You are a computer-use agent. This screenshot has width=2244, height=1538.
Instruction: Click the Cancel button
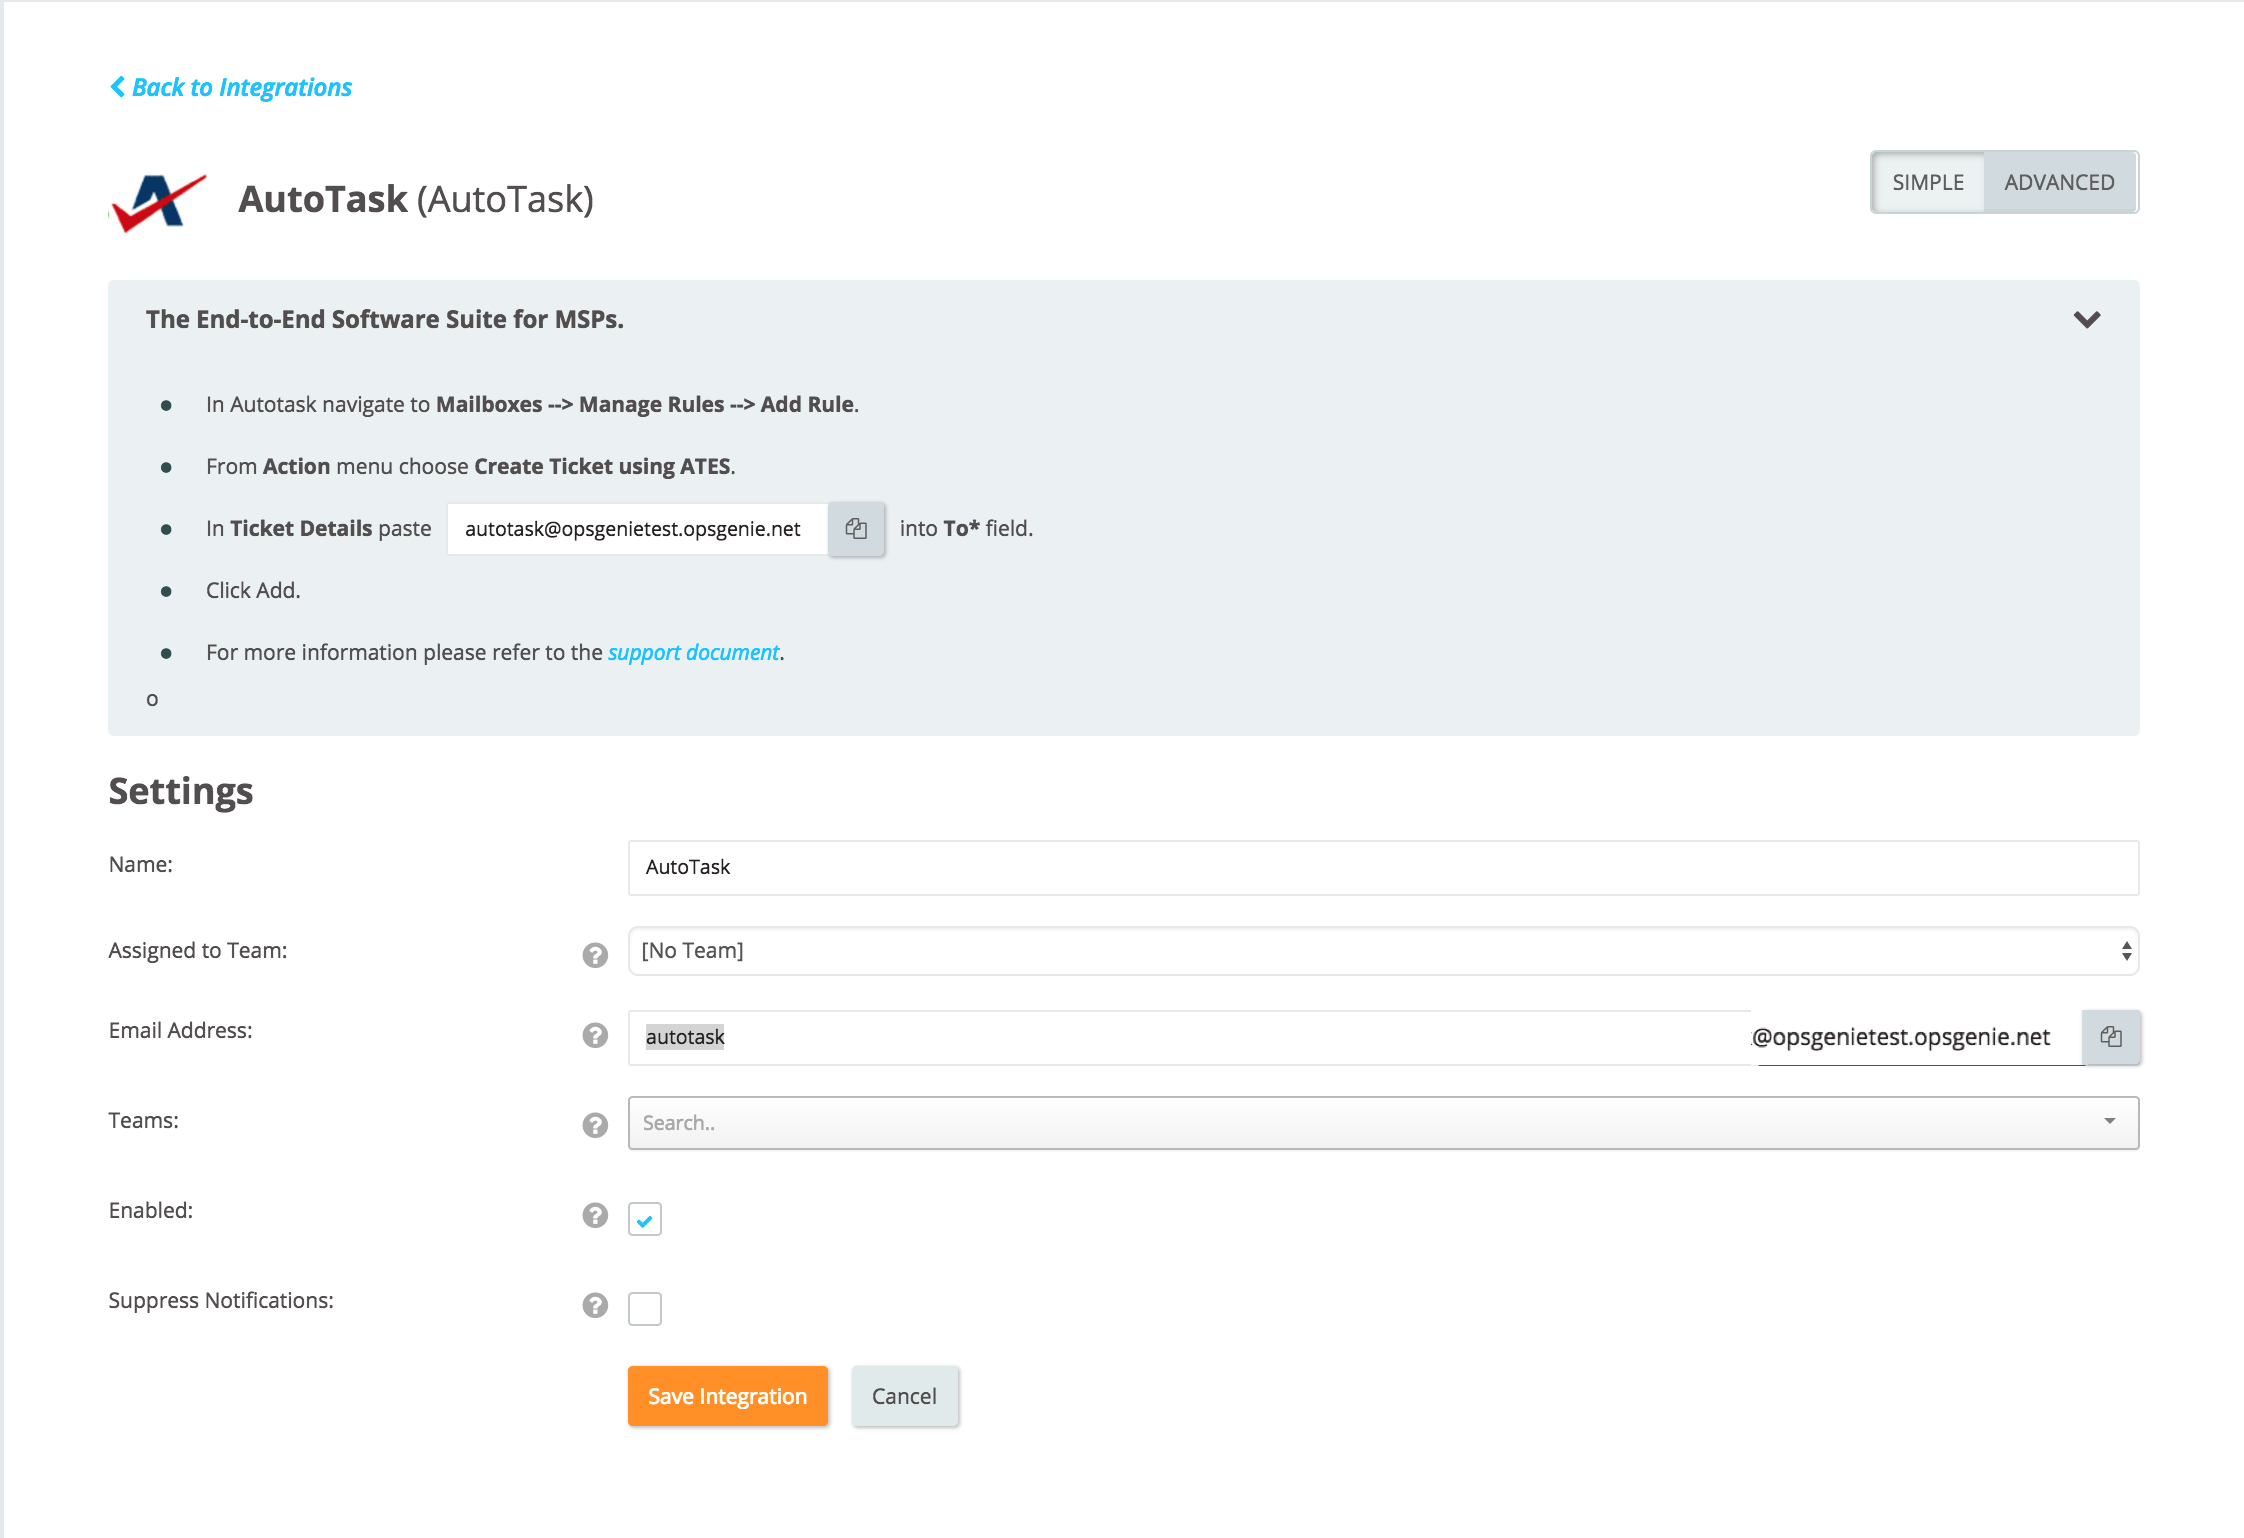tap(904, 1396)
